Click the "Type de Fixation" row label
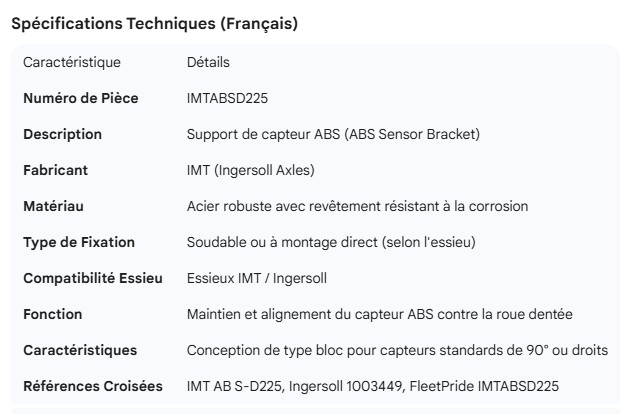631x414 pixels. 79,242
